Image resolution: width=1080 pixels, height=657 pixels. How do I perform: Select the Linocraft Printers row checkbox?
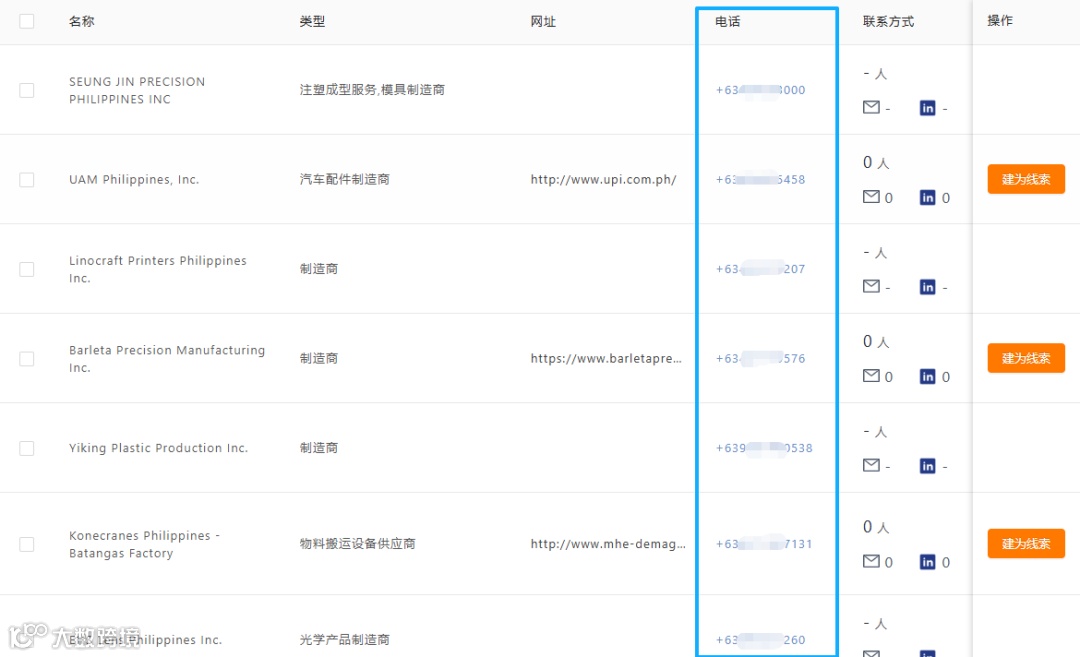pyautogui.click(x=27, y=269)
